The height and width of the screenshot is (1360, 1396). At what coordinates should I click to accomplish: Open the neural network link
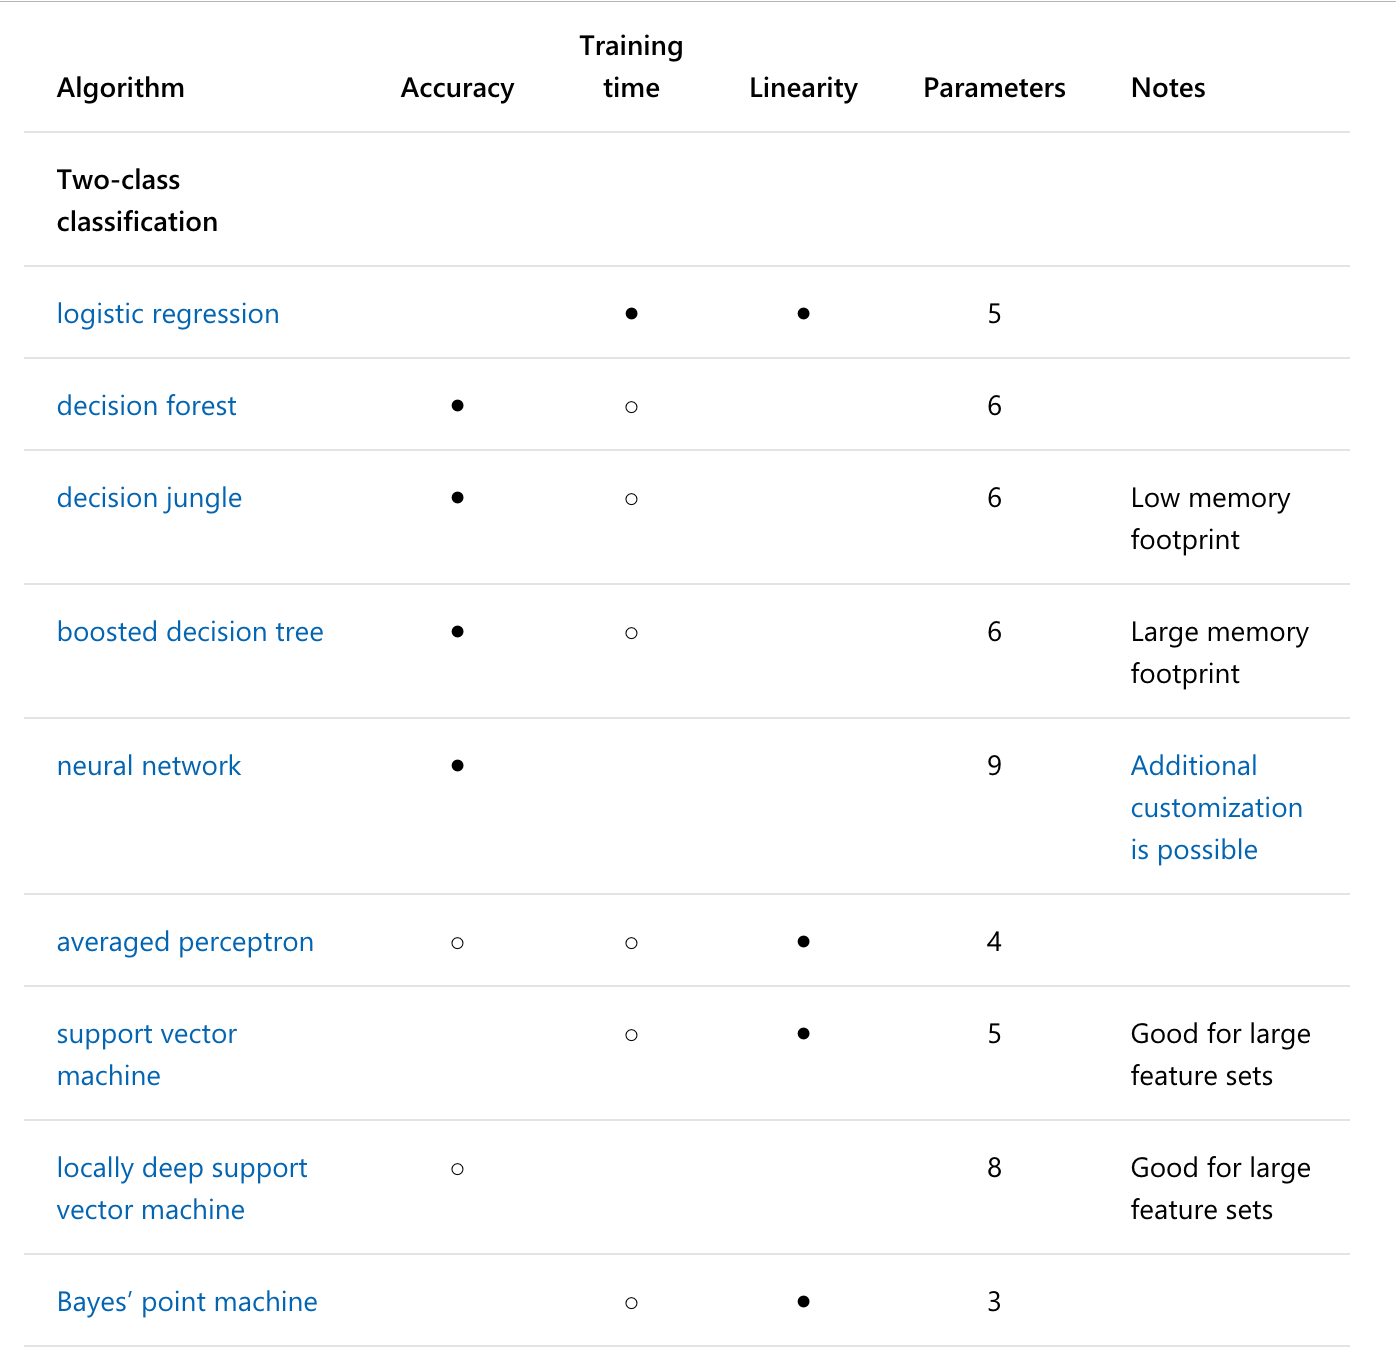149,766
